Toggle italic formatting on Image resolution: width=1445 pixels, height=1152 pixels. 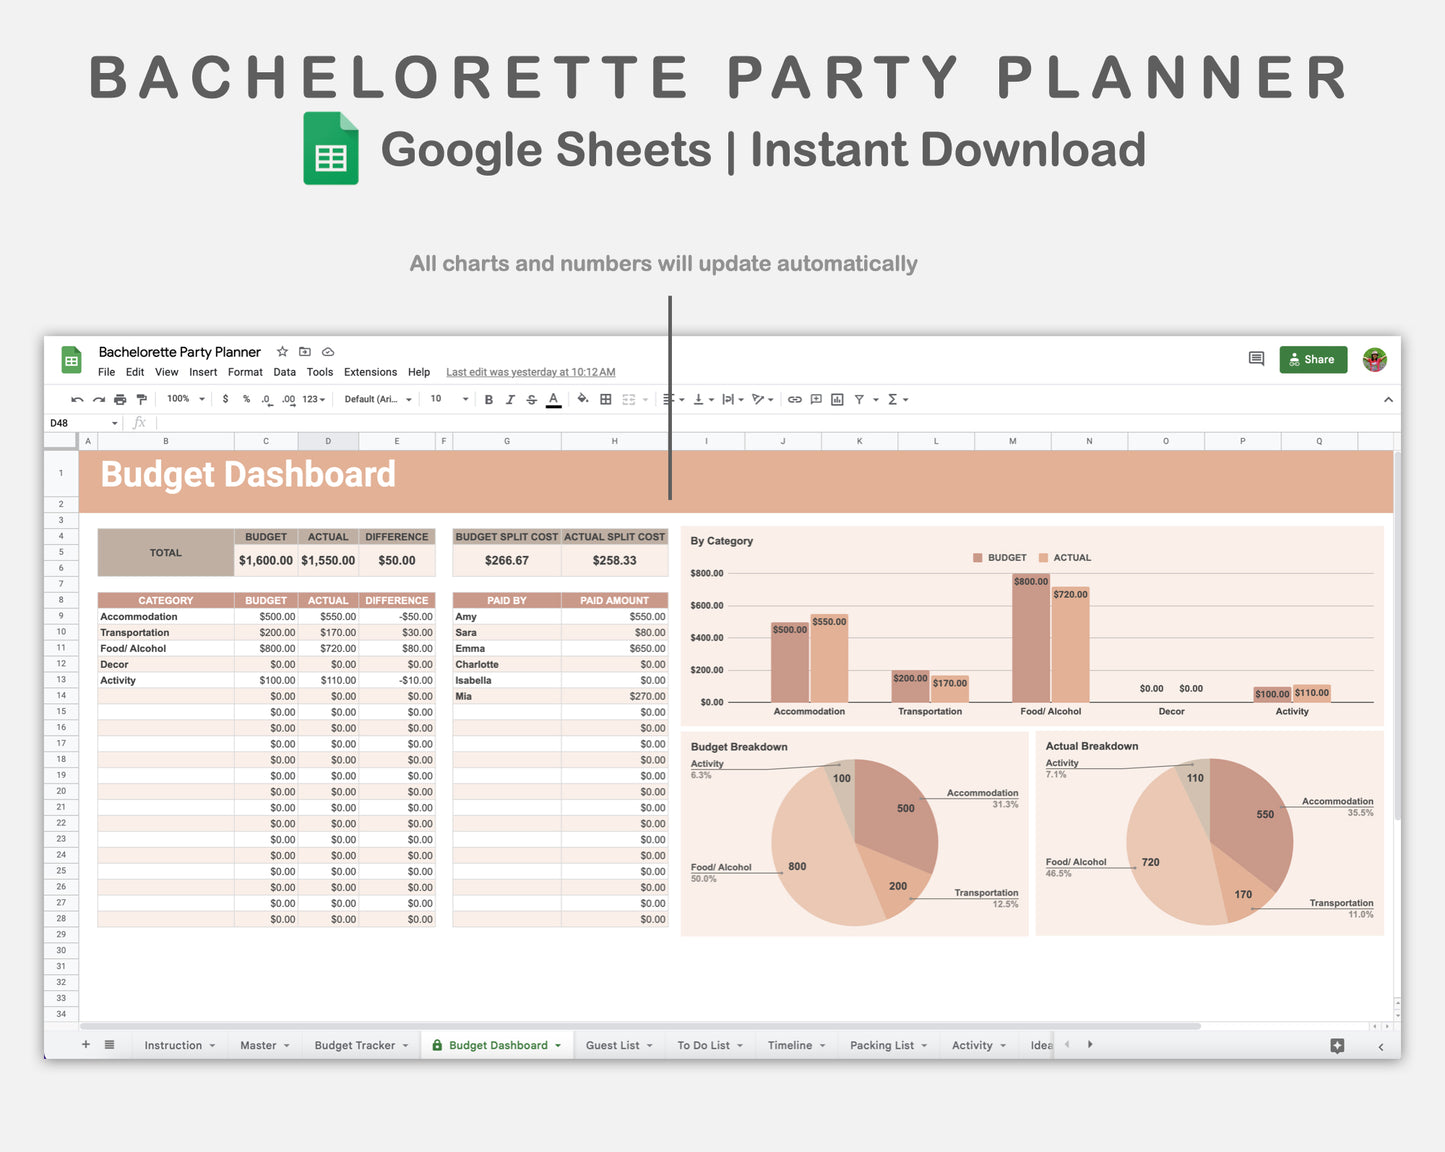coord(511,399)
